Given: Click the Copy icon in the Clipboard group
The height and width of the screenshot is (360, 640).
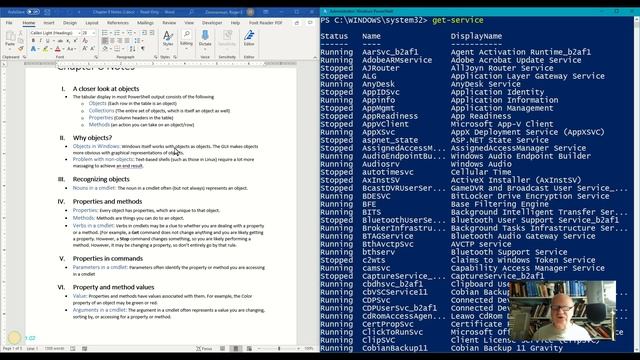Looking at the screenshot, I should [21, 41].
